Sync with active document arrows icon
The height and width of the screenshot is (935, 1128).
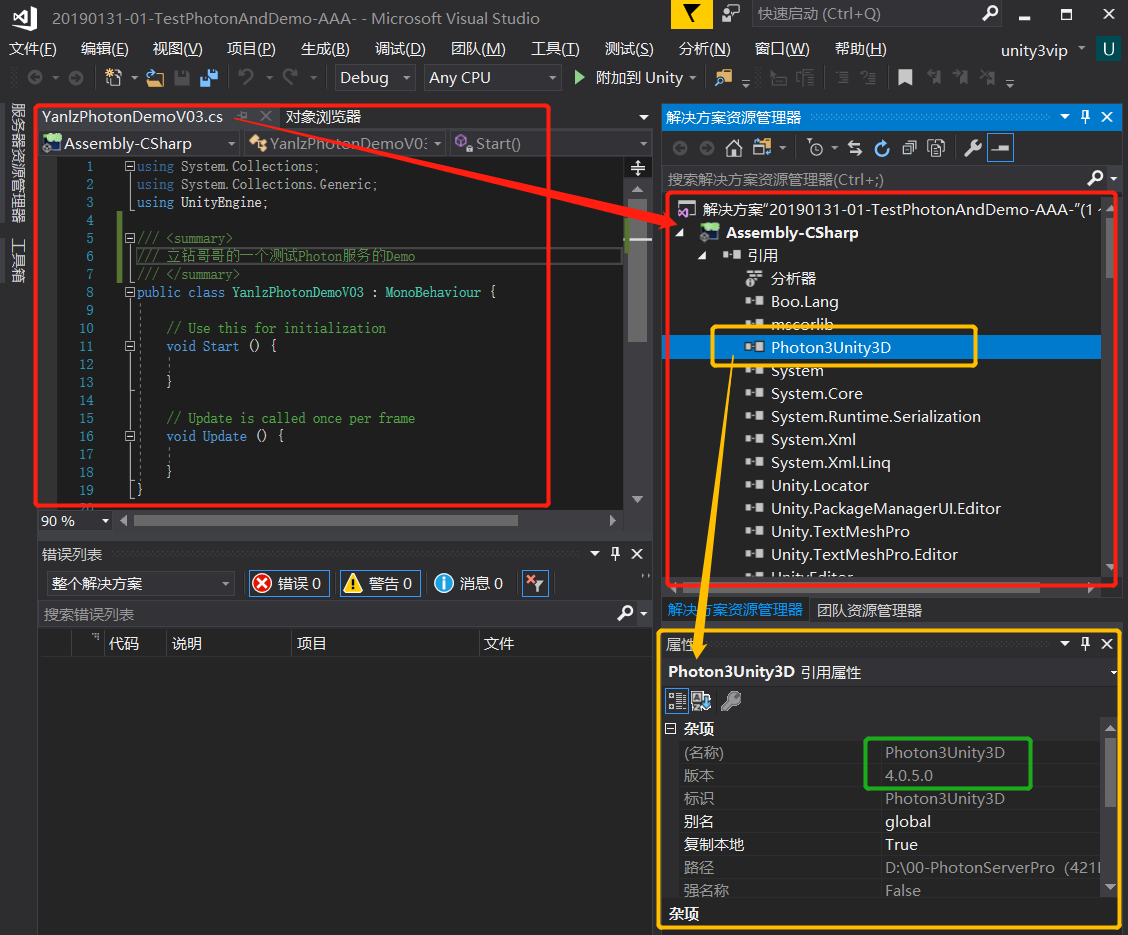click(x=855, y=148)
